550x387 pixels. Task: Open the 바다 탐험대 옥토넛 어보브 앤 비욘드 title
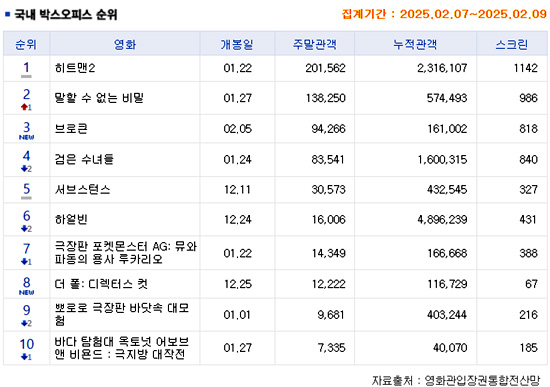click(122, 348)
